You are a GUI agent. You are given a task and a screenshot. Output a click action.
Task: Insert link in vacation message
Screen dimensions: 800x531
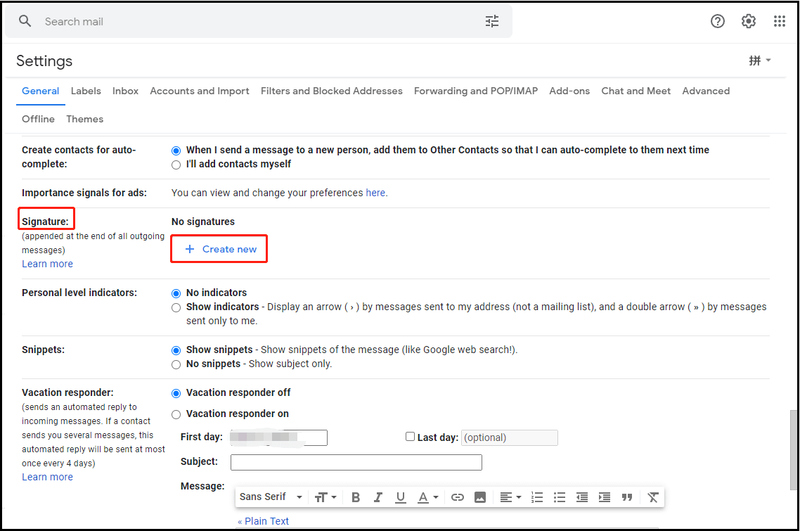458,497
